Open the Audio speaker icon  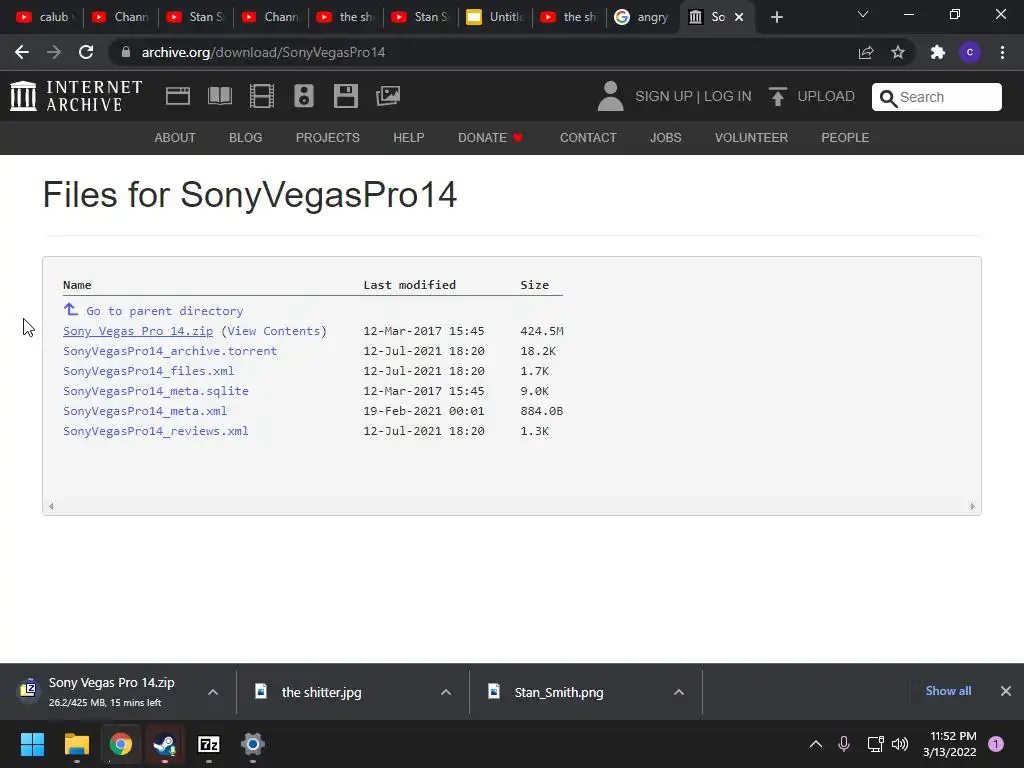coord(304,96)
